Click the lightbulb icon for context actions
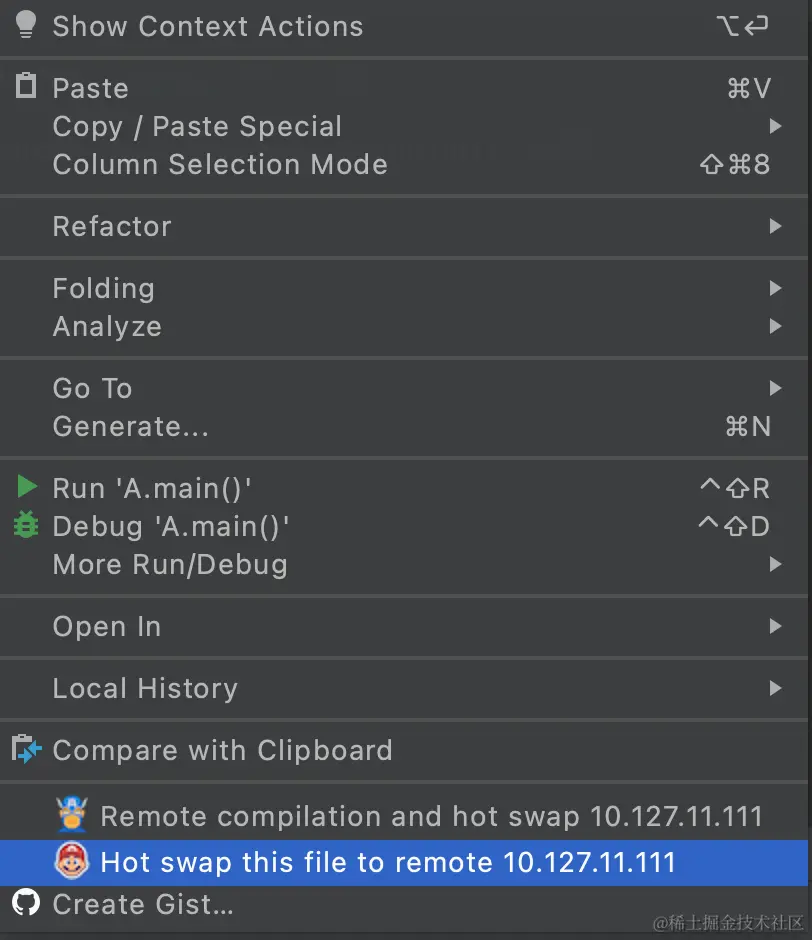This screenshot has height=940, width=812. pyautogui.click(x=26, y=26)
